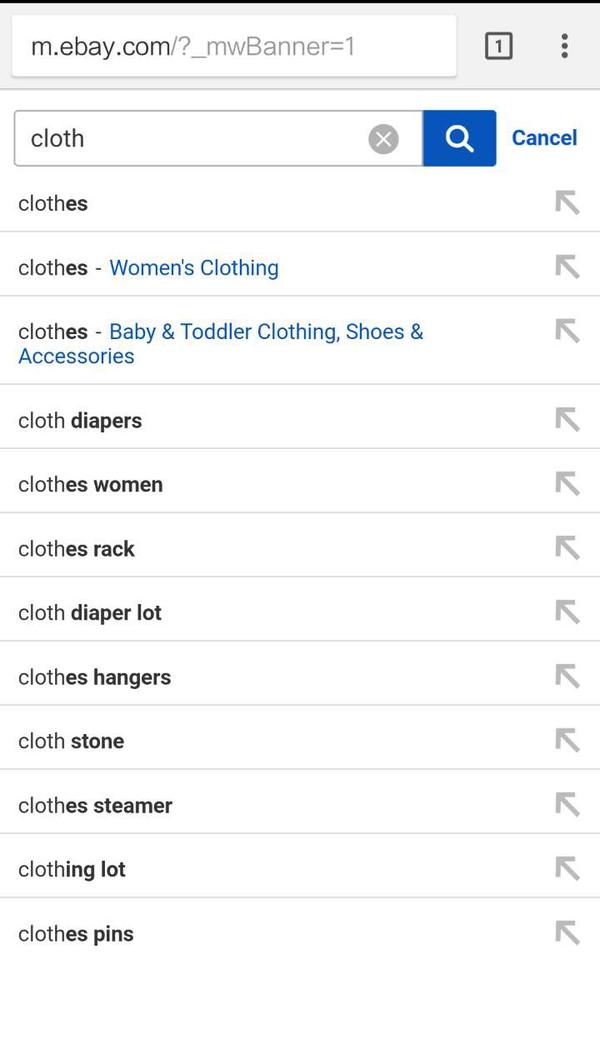Tap the fill arrow beside 'cloth stone'

(x=568, y=741)
